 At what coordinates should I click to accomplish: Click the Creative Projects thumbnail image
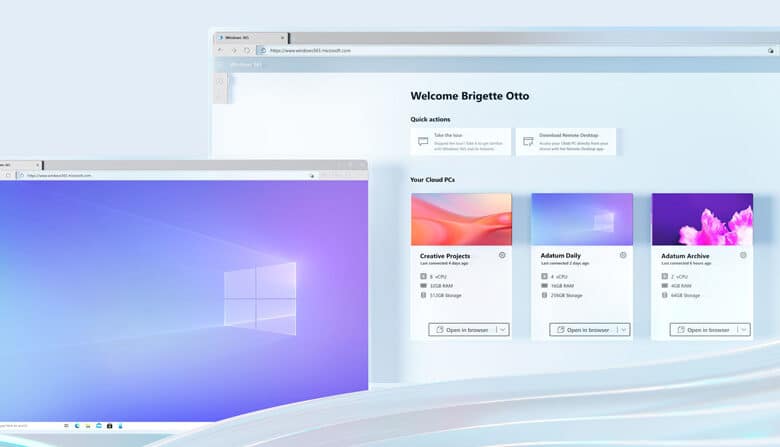coord(461,219)
